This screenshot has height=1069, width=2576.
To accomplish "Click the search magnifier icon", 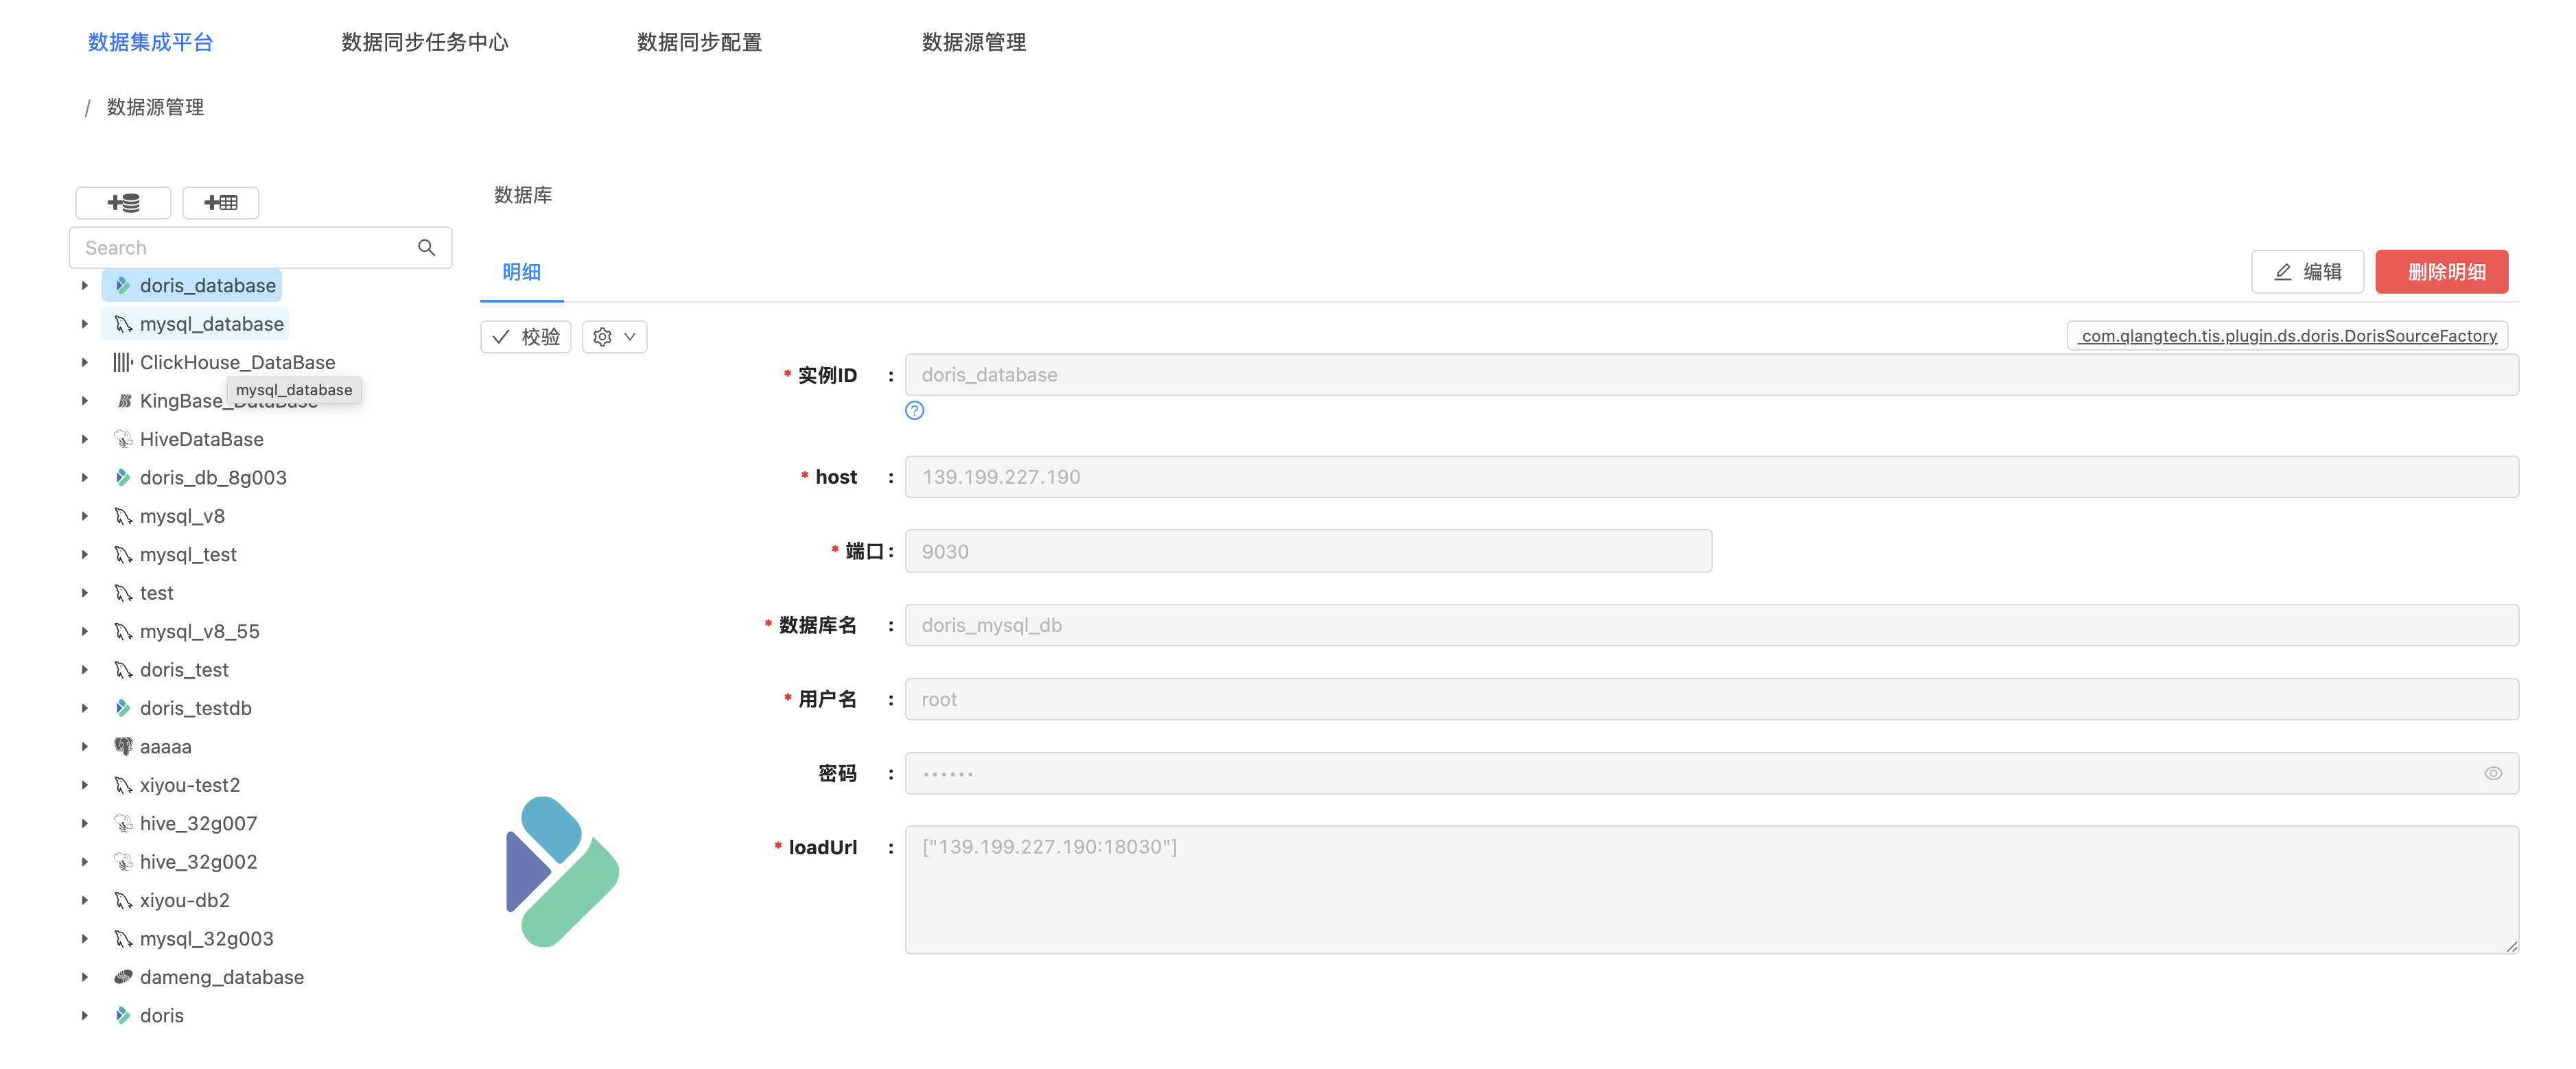I will click(426, 248).
